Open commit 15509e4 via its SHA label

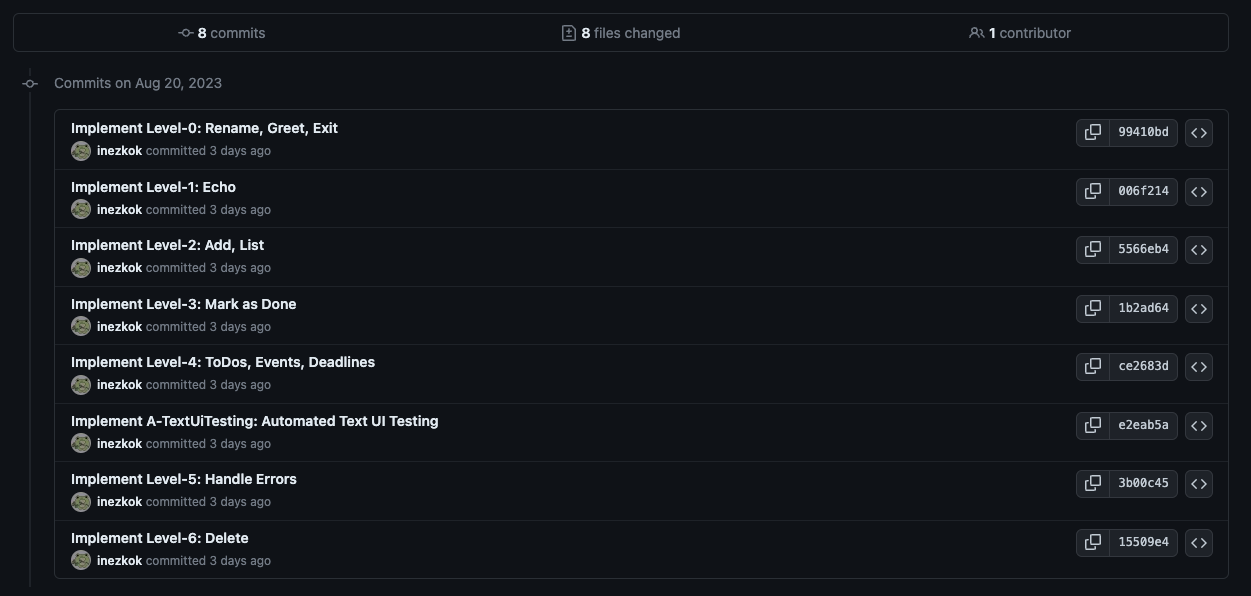[x=1143, y=542]
